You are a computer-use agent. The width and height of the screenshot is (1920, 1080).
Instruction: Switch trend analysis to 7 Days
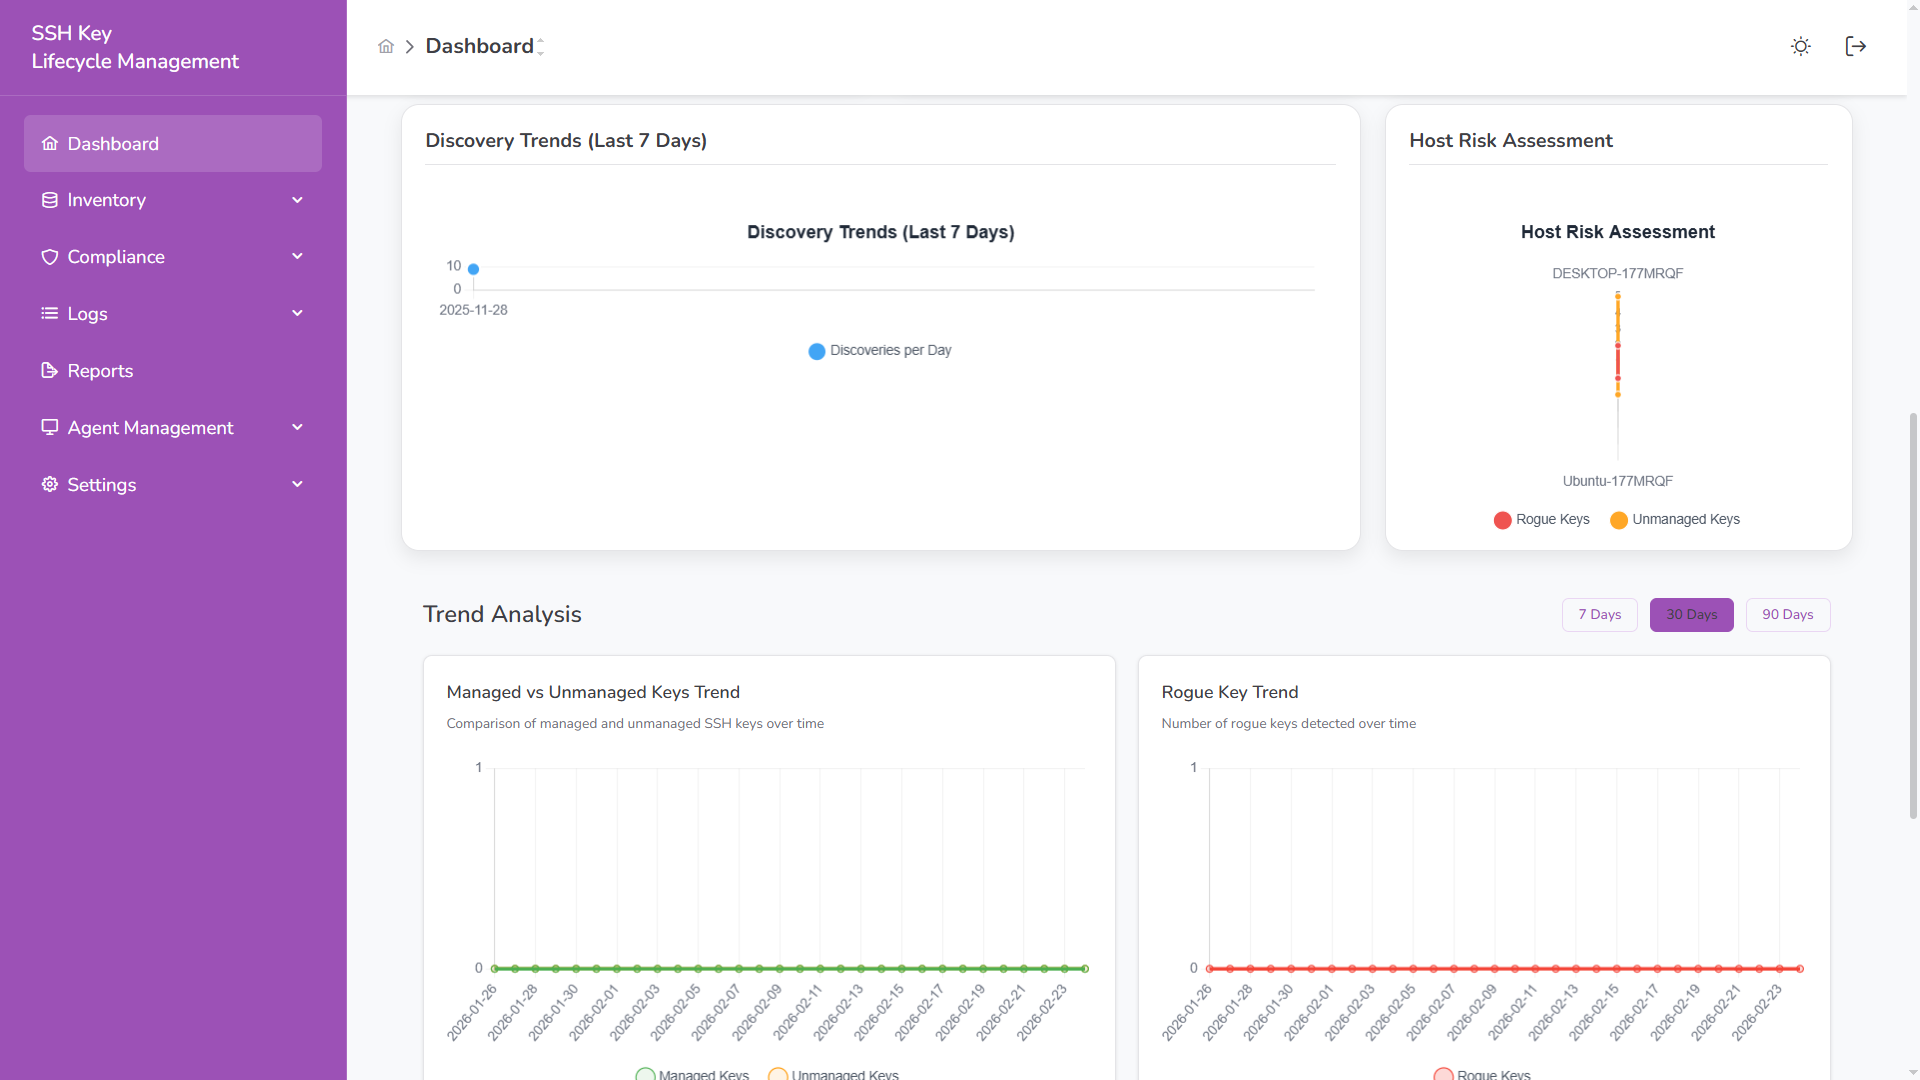1599,614
